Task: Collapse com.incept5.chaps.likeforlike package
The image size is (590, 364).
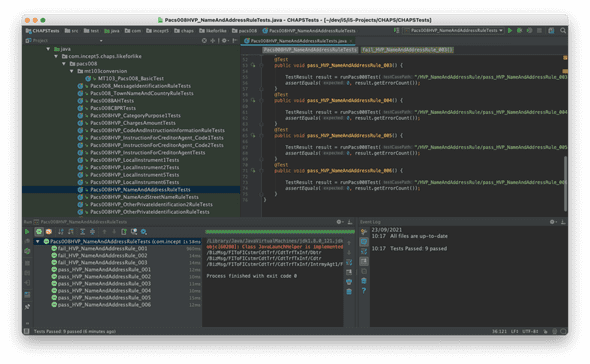Action: click(x=56, y=56)
